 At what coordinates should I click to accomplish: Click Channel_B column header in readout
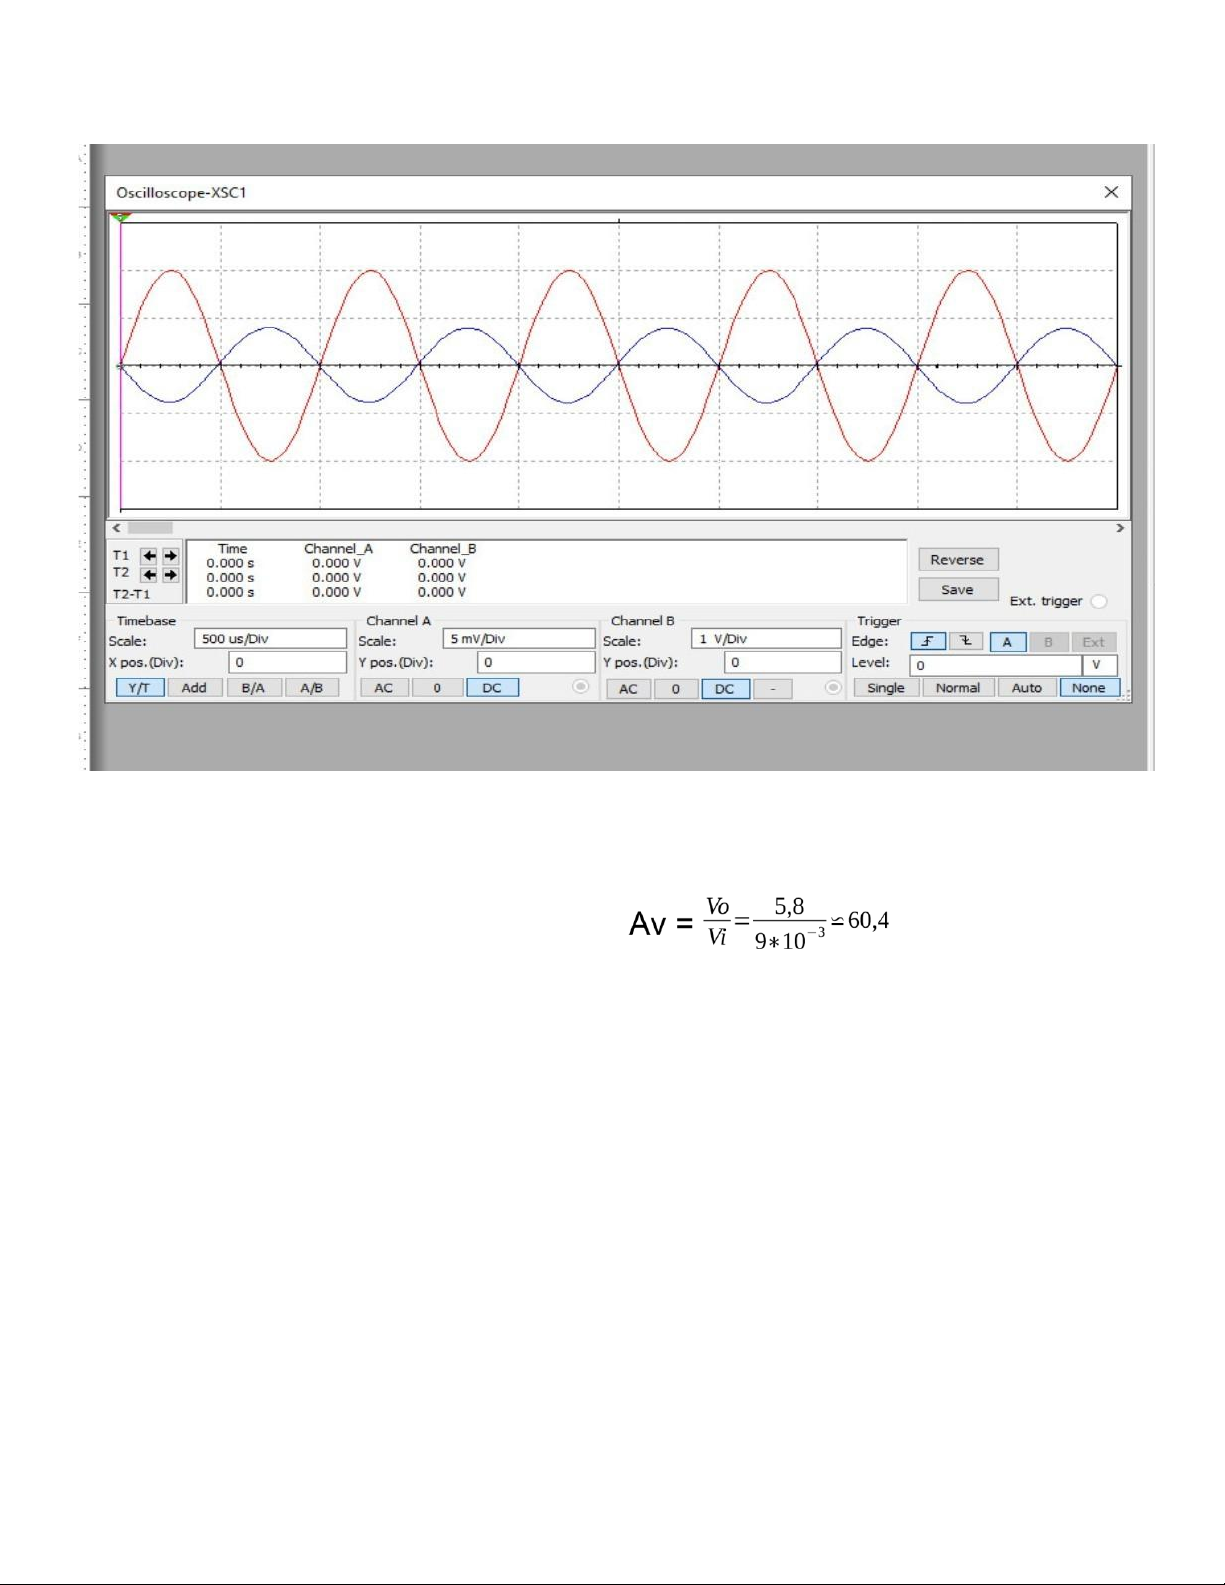443,549
